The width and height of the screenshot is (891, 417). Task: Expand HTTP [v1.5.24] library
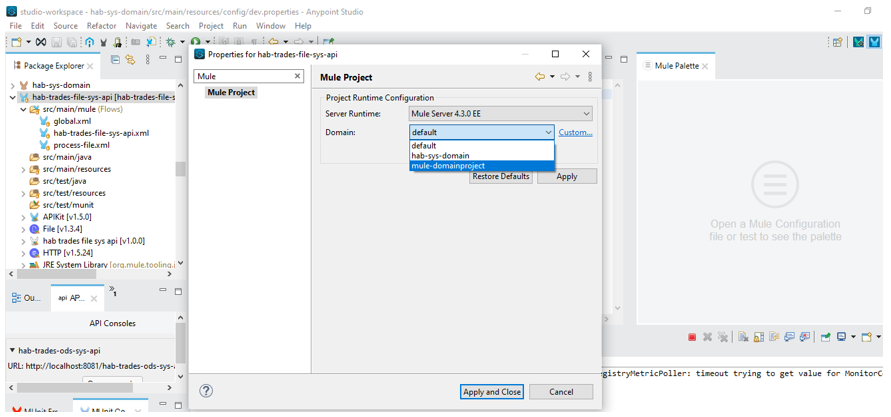point(23,253)
